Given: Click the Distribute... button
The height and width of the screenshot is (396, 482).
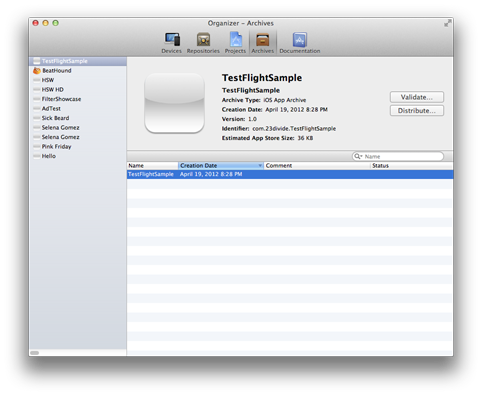Looking at the screenshot, I should point(417,111).
